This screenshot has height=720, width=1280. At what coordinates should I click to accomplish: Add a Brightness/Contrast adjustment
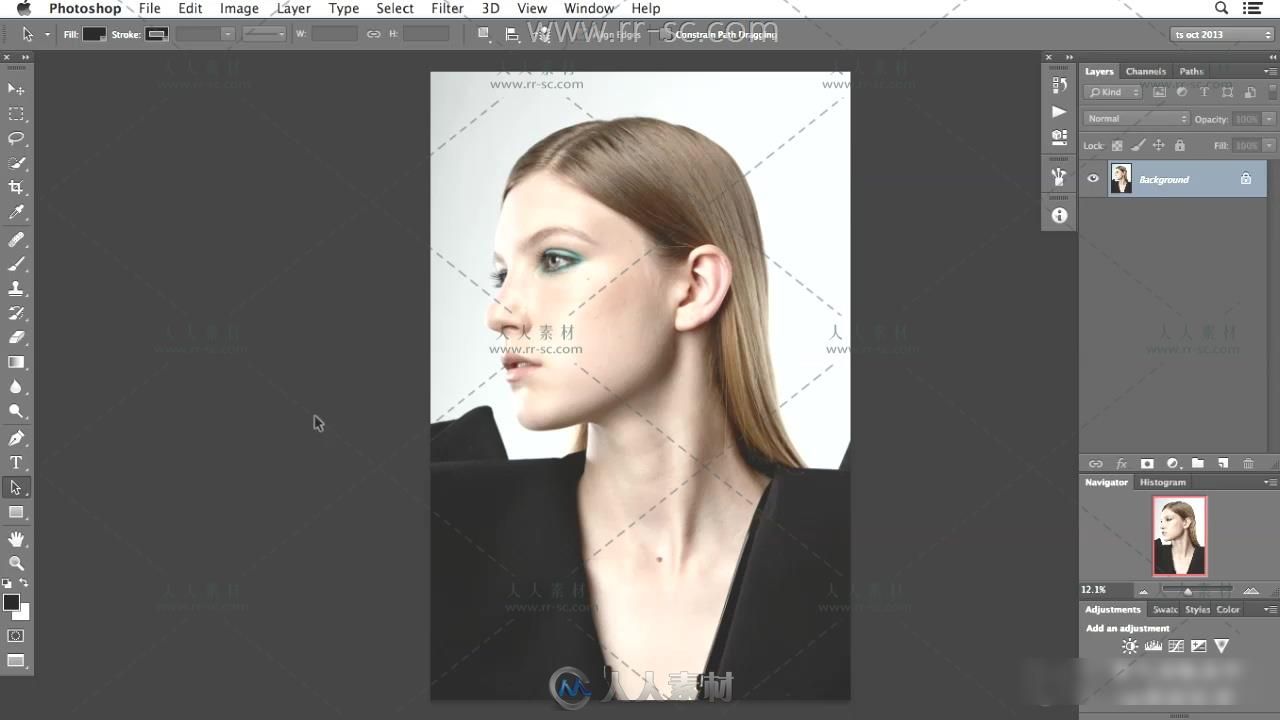click(x=1130, y=646)
